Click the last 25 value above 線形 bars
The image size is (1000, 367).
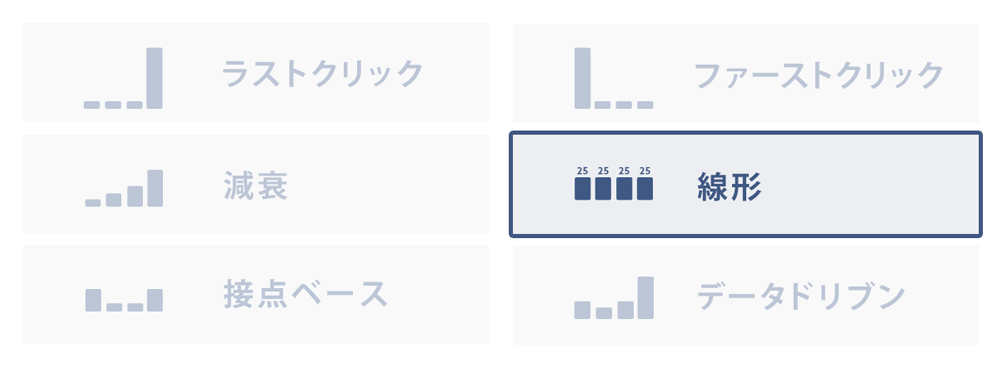coord(645,171)
